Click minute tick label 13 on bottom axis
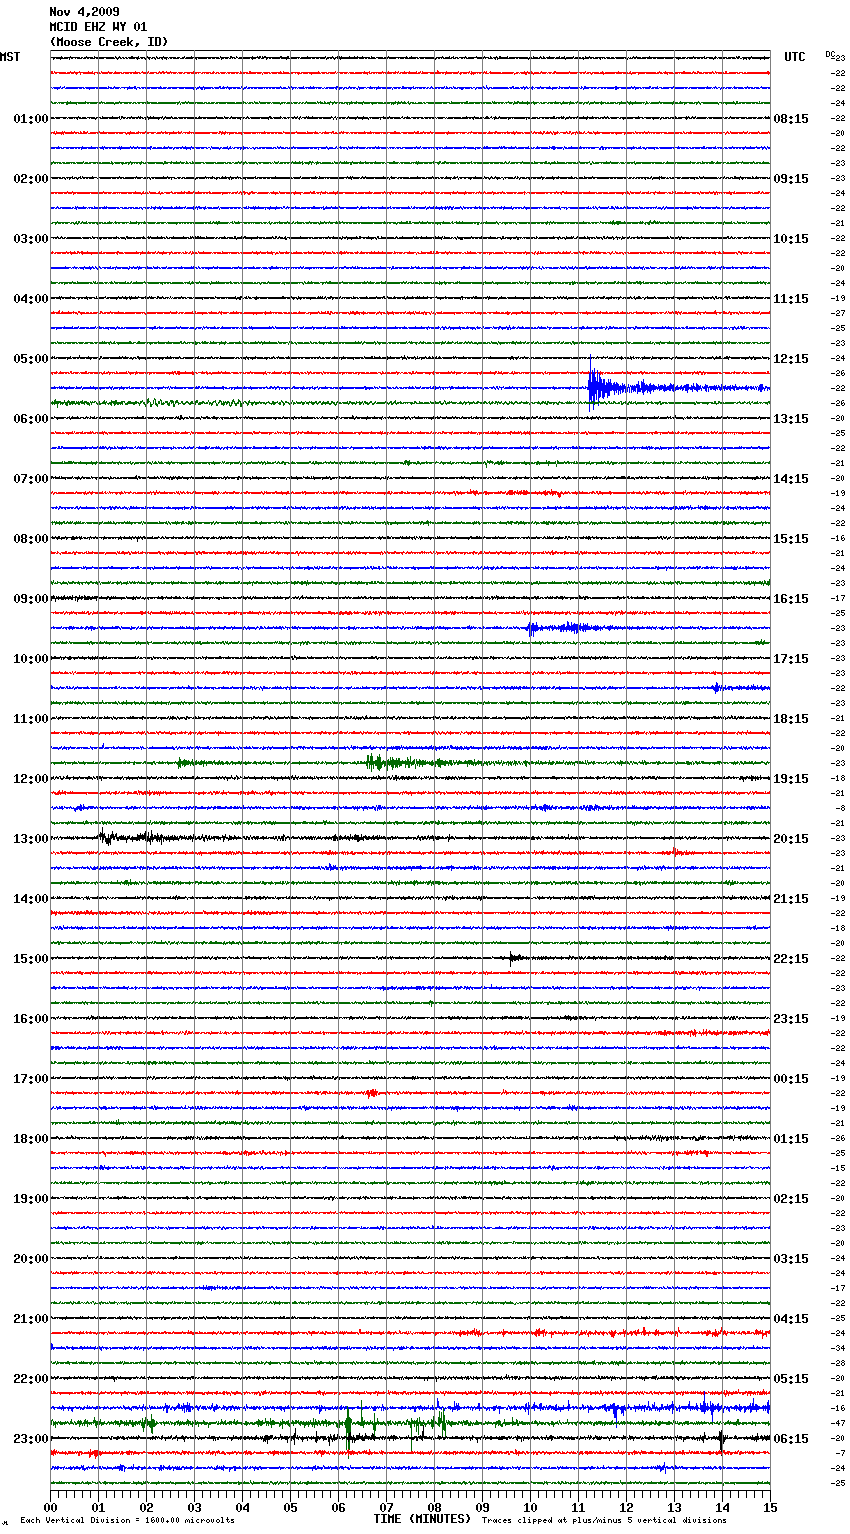Viewport: 850px width, 1534px height. pos(674,1507)
